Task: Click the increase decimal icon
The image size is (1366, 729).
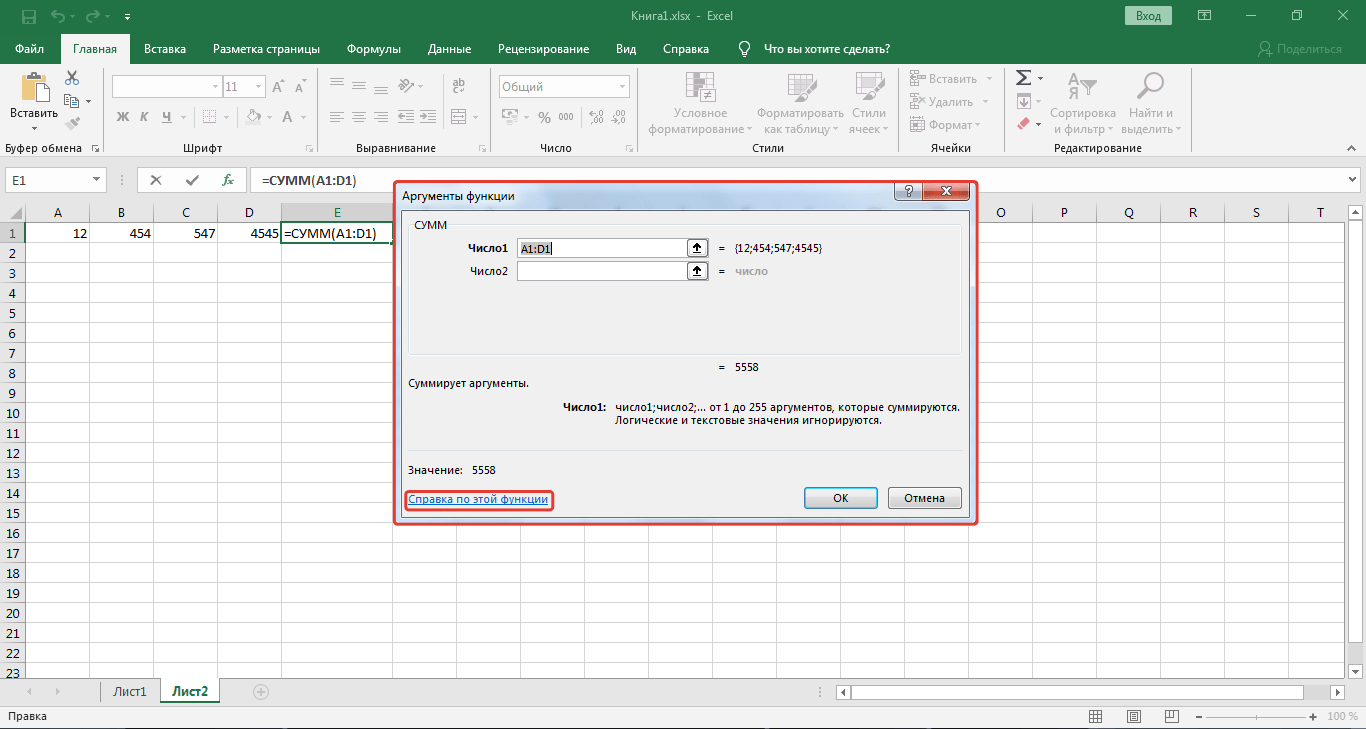Action: point(597,117)
